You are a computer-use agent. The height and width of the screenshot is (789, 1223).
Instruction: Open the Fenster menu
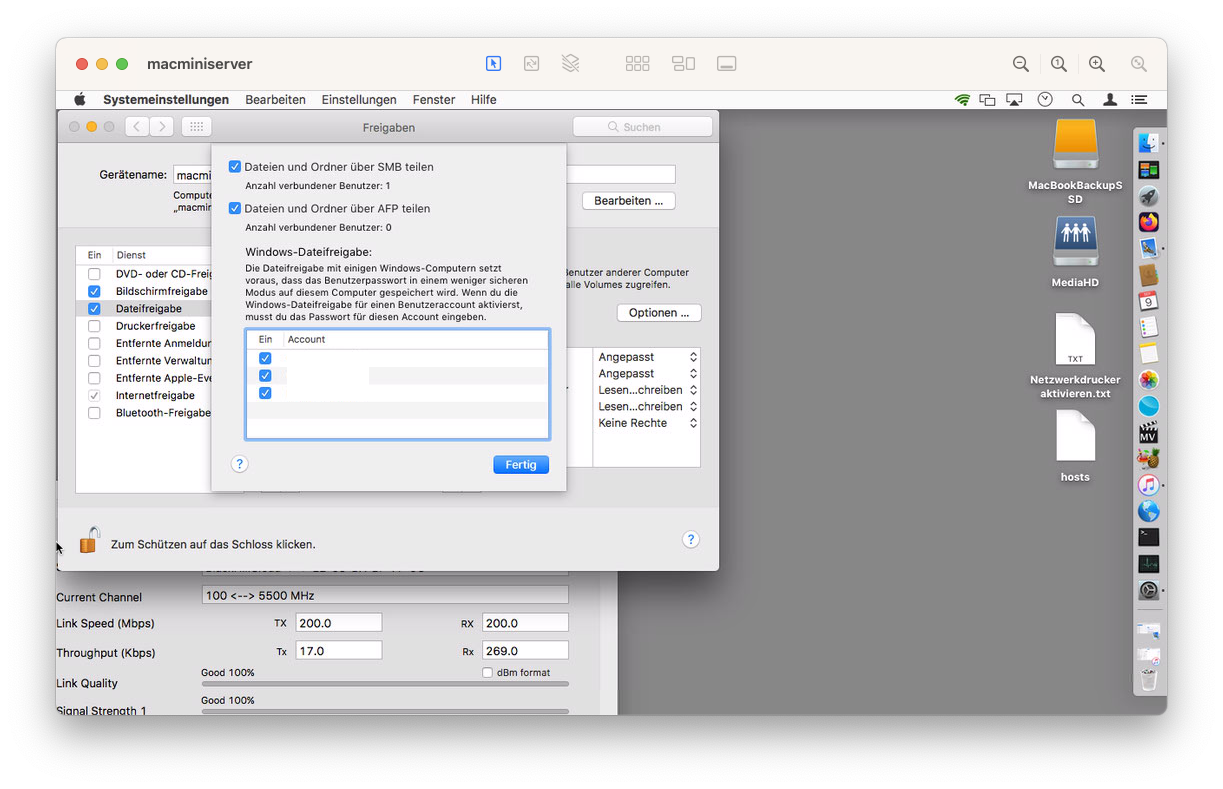(x=433, y=100)
